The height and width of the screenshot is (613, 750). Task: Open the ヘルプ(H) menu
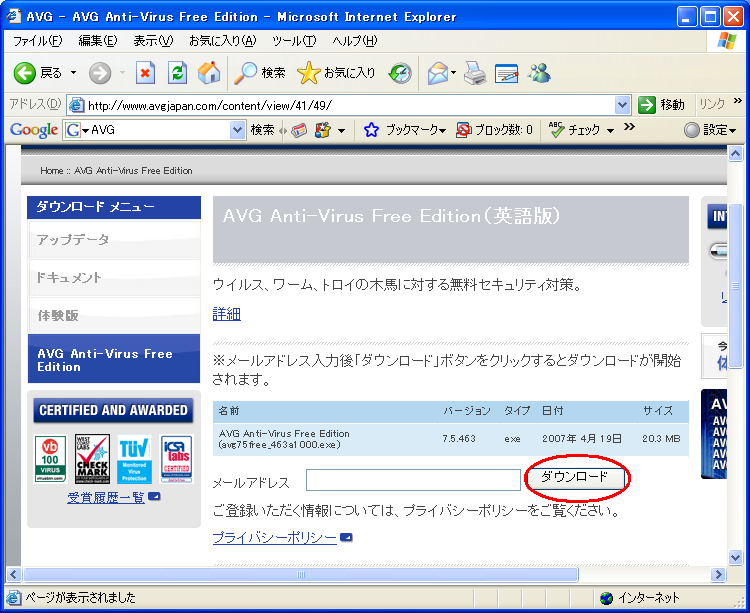click(354, 41)
